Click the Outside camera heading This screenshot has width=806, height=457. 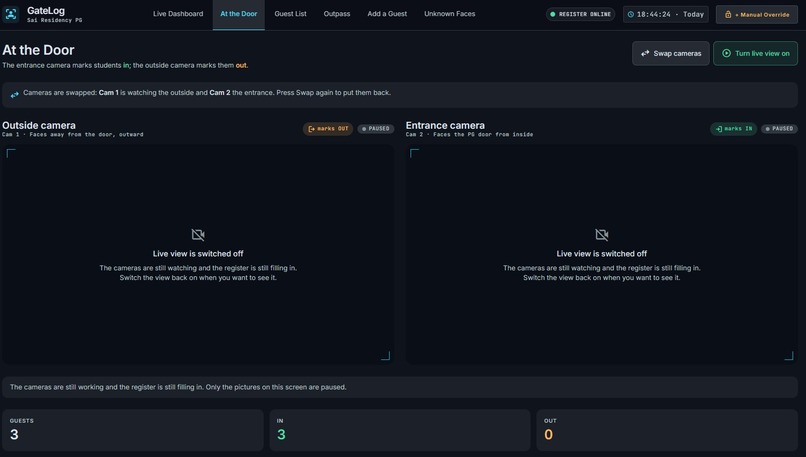[39, 125]
